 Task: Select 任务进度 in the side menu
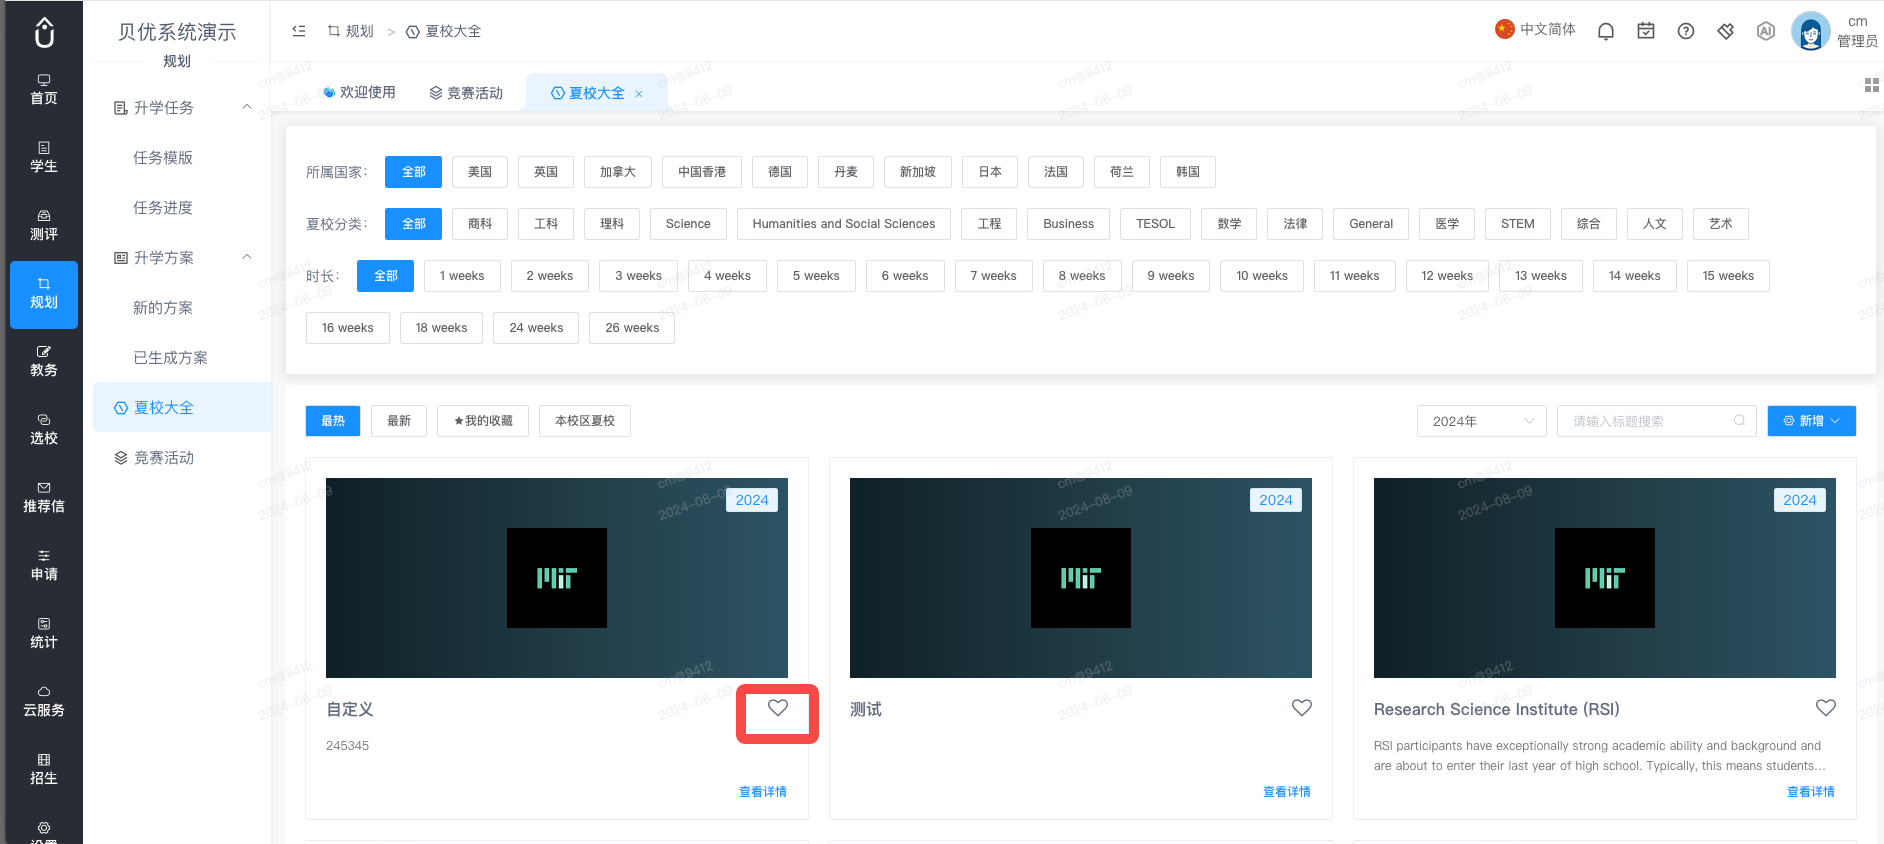(x=163, y=207)
